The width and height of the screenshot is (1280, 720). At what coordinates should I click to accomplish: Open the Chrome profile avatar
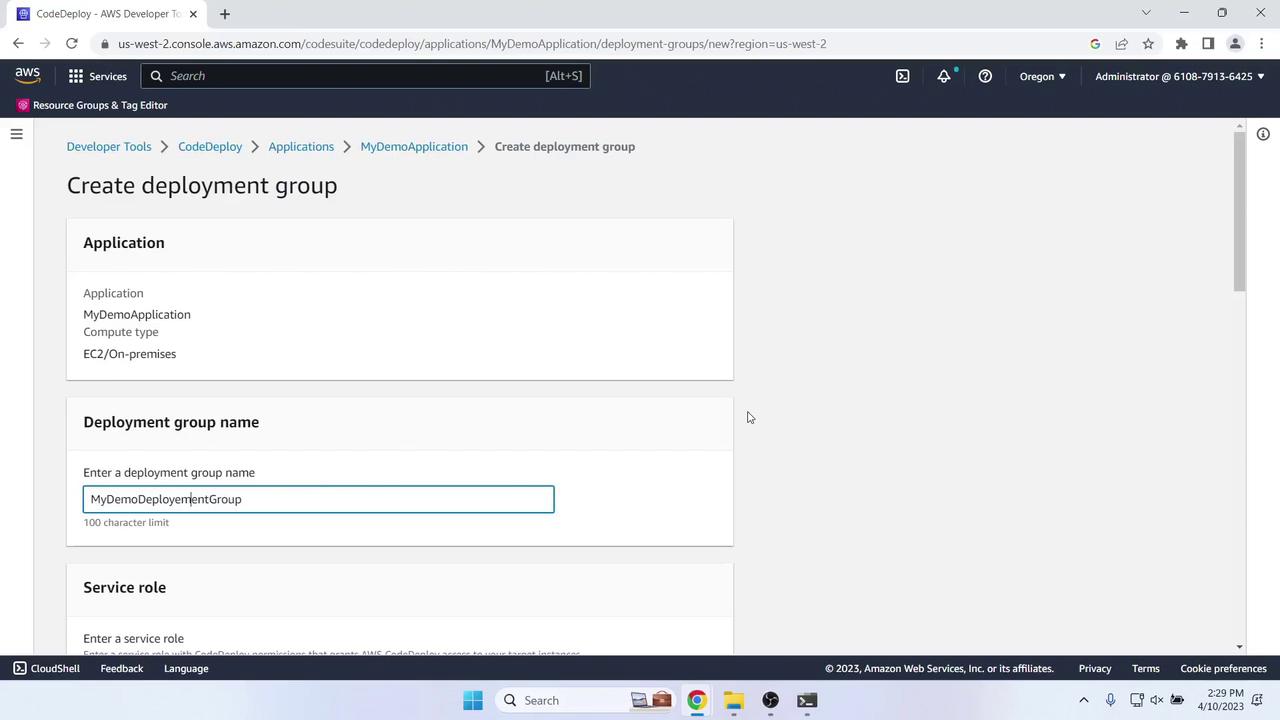point(1235,44)
